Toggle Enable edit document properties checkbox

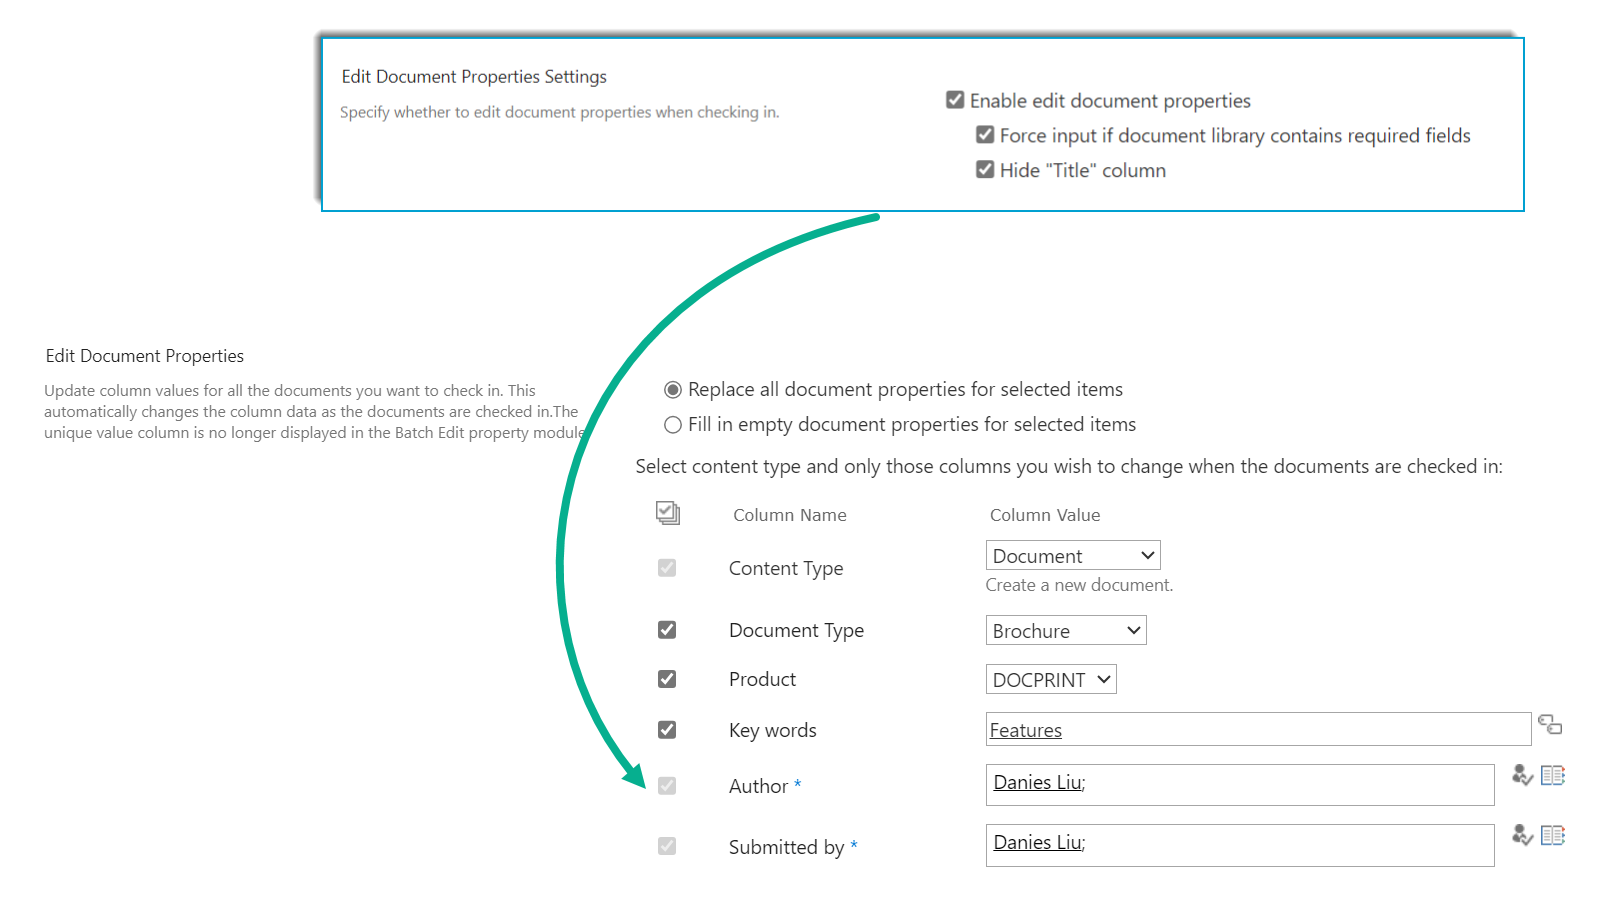coord(955,100)
